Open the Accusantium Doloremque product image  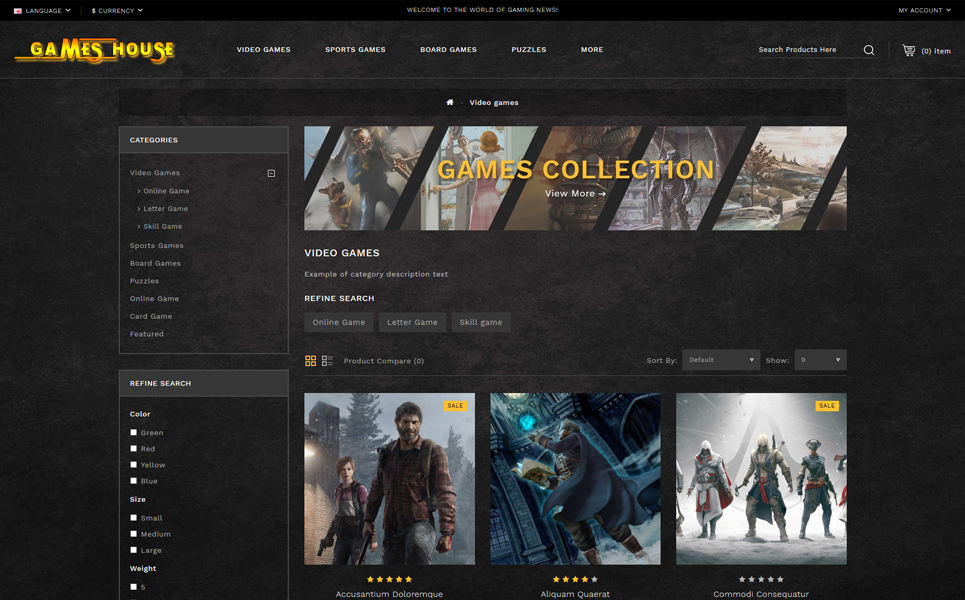(x=390, y=479)
